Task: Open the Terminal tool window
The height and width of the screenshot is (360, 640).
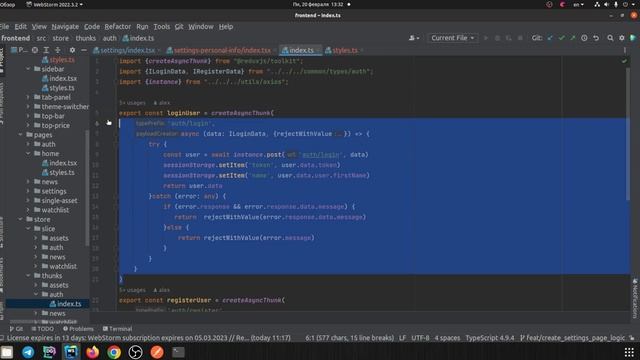Action: pyautogui.click(x=118, y=329)
